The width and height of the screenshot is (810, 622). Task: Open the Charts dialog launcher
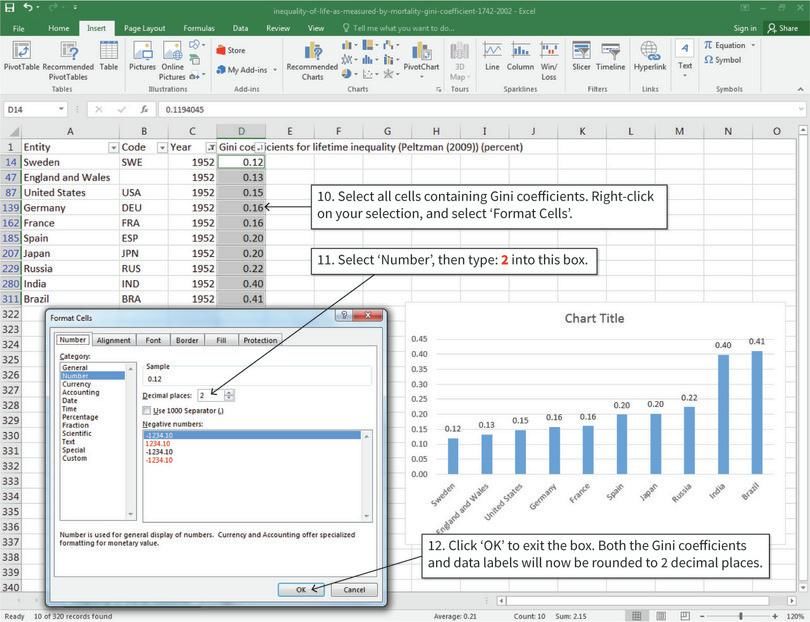pyautogui.click(x=439, y=89)
